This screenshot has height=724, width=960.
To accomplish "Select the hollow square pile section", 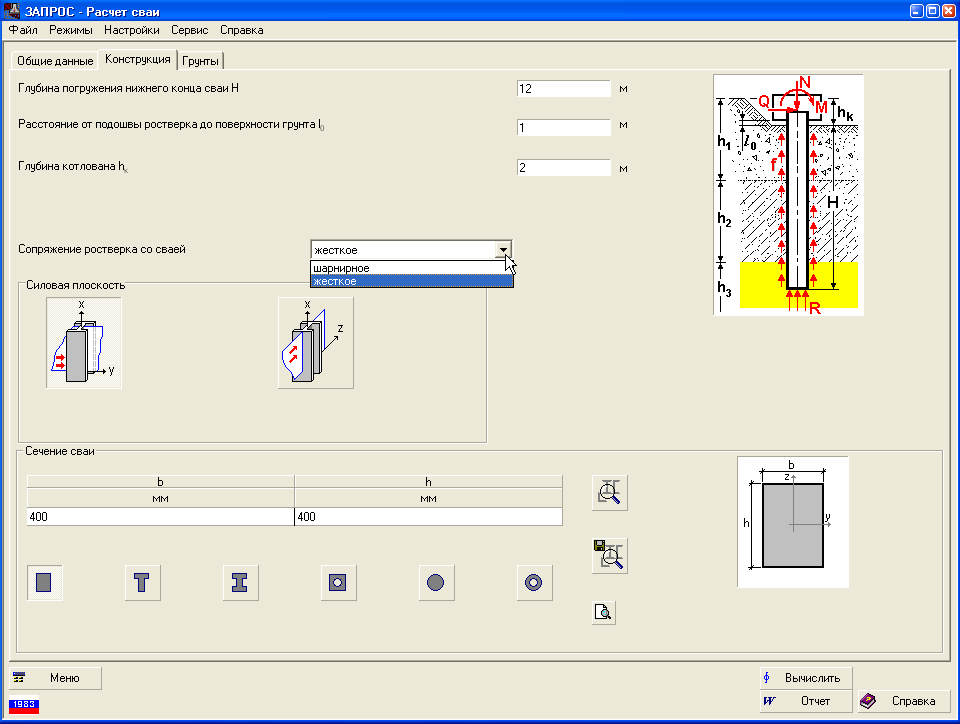I will (338, 583).
